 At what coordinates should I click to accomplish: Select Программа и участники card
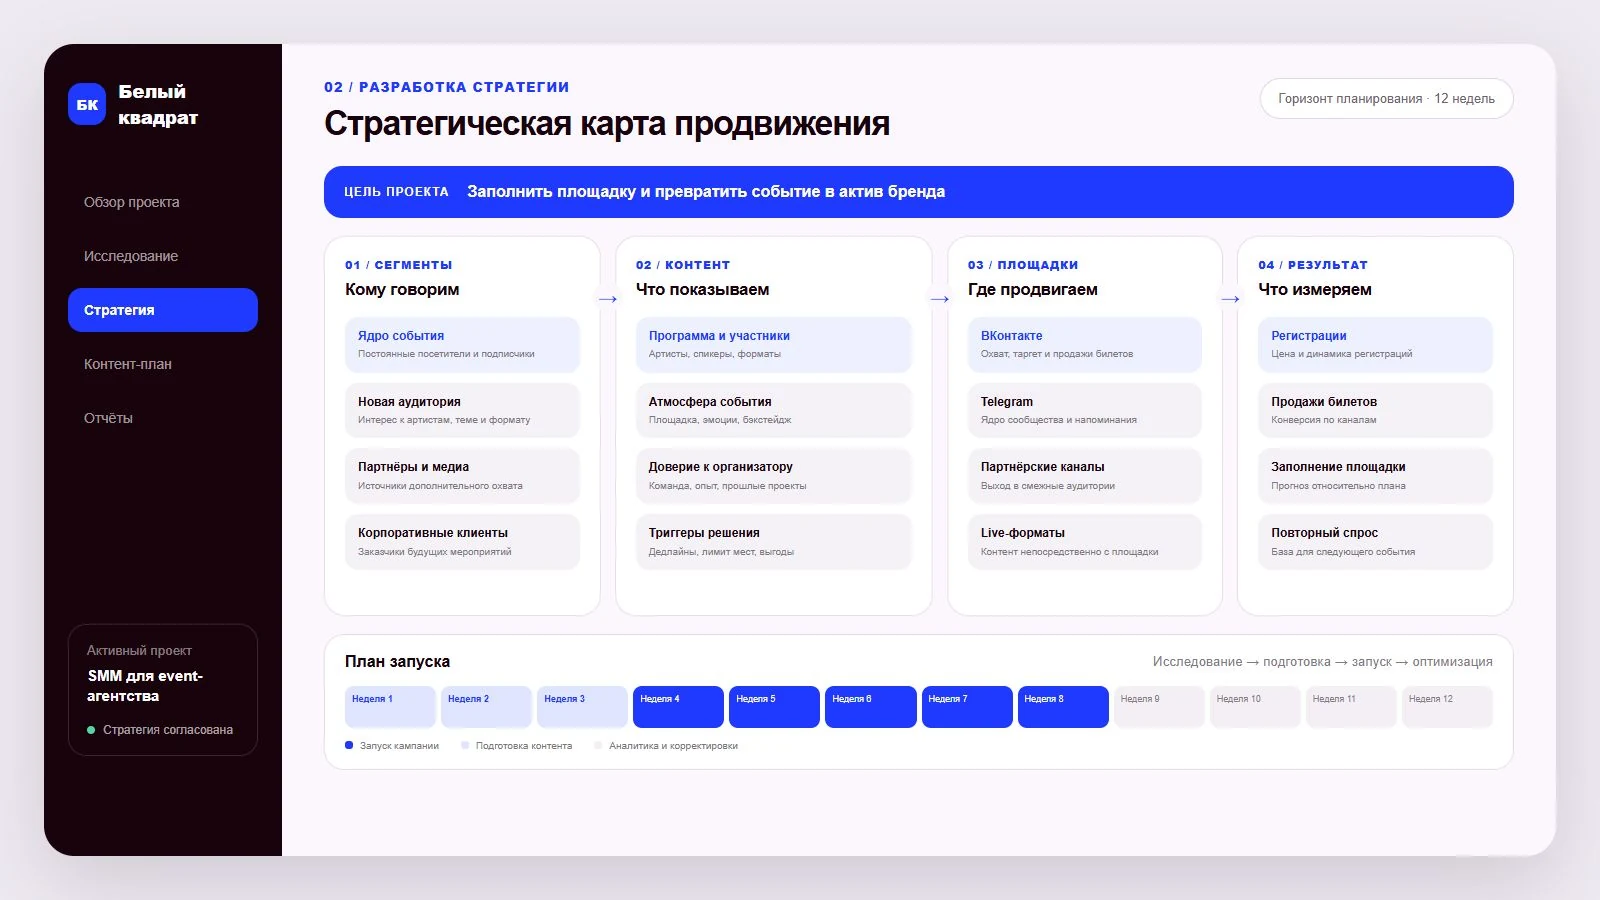(x=773, y=345)
